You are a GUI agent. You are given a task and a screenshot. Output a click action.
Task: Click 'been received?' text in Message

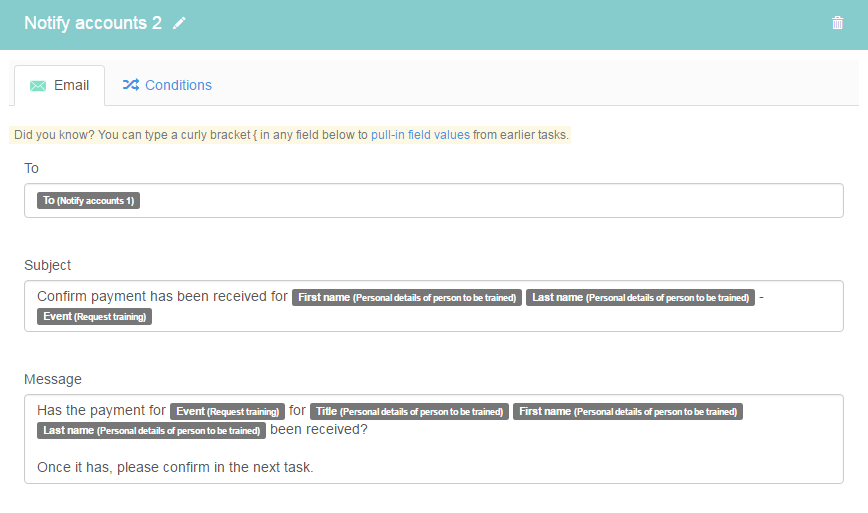tap(319, 429)
